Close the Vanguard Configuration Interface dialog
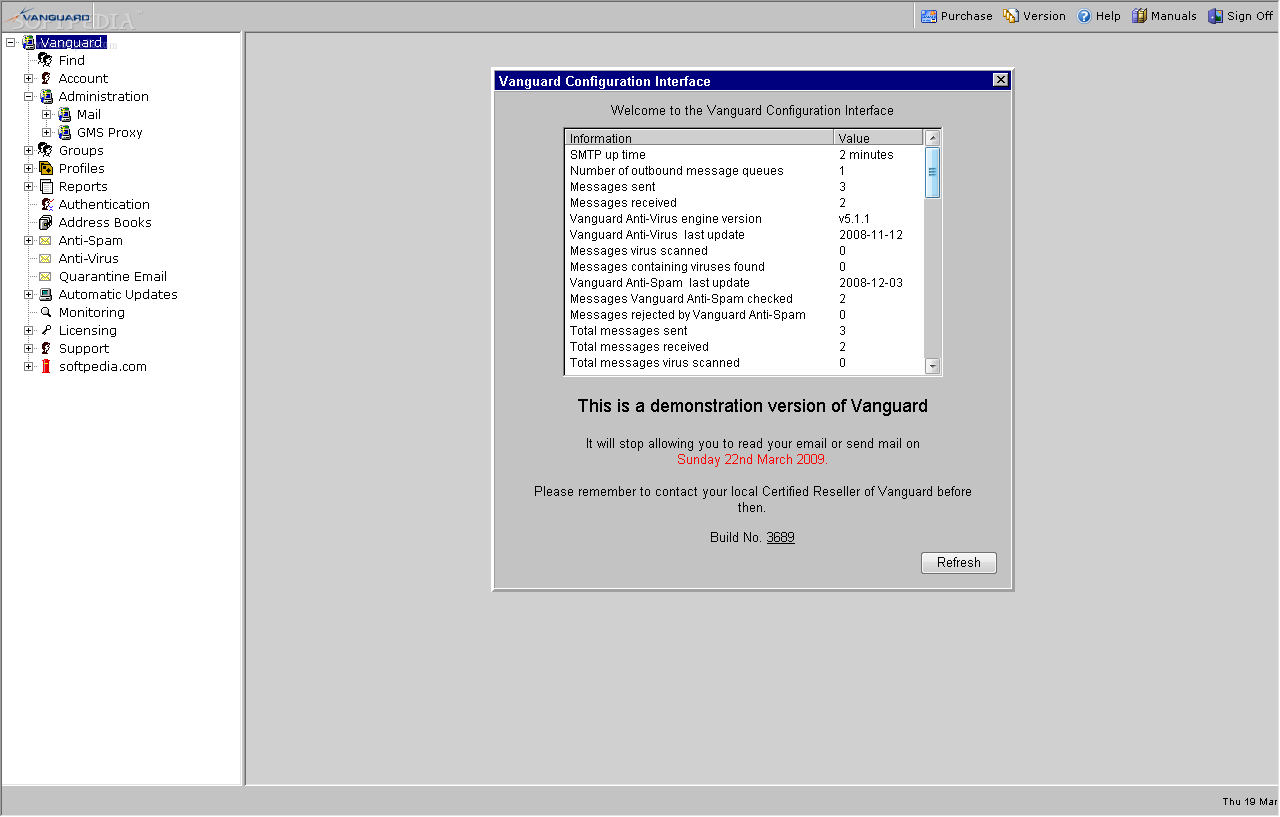 [1000, 81]
